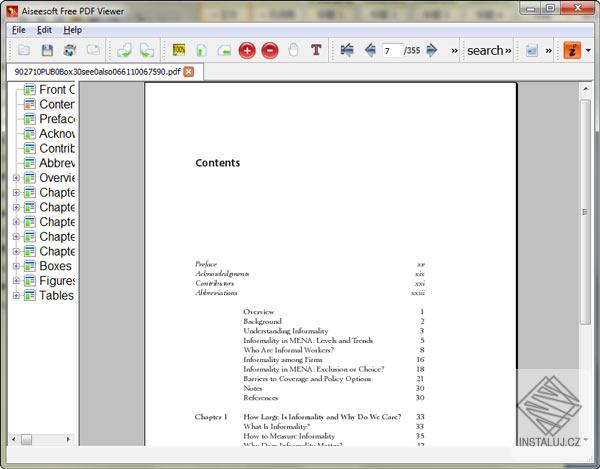Rotate page clockwise with the green arrow icon
Image resolution: width=600 pixels, height=469 pixels.
pyautogui.click(x=147, y=50)
